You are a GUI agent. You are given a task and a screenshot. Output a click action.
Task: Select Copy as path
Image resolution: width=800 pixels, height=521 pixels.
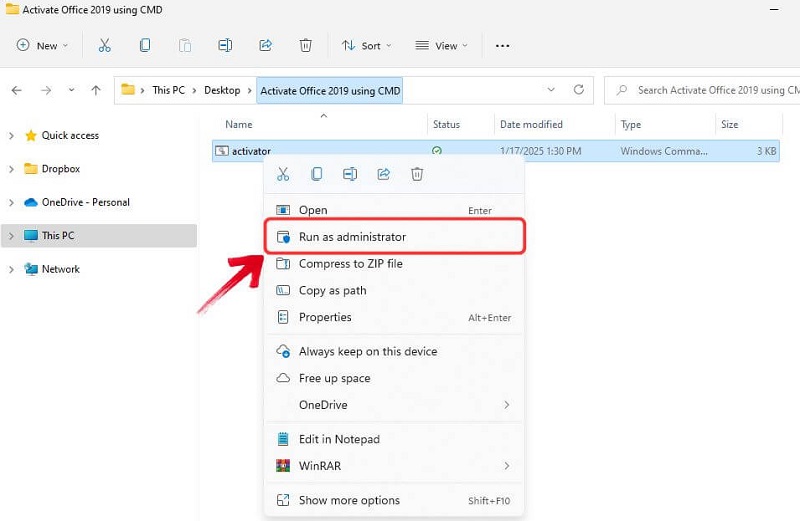pyautogui.click(x=394, y=290)
